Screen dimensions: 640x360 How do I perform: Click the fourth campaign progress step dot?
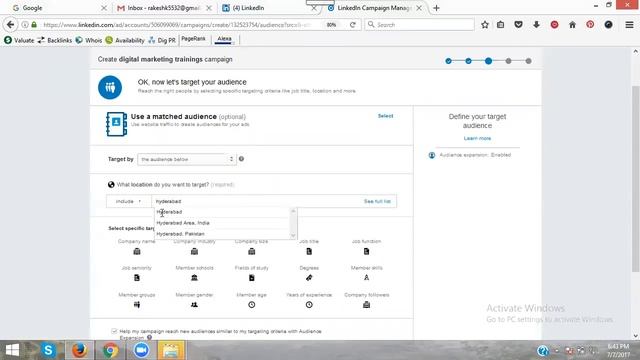[x=508, y=61]
